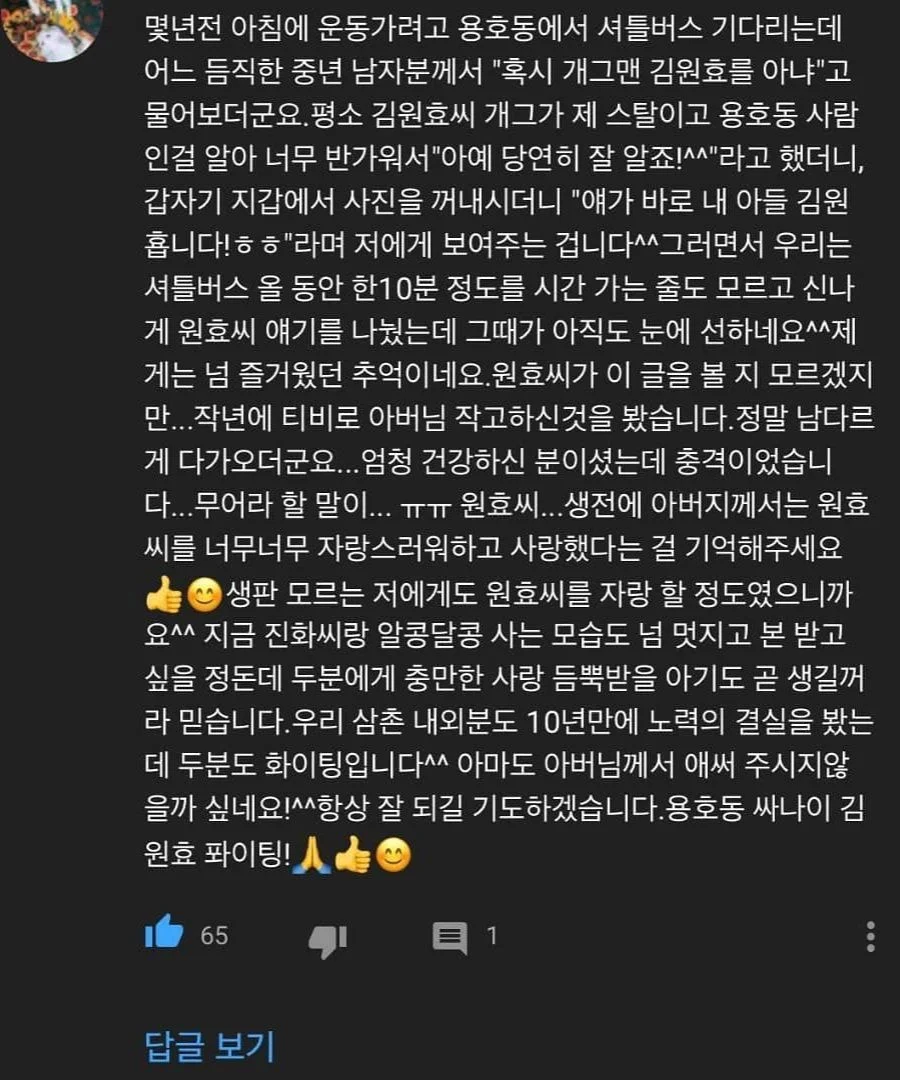Screen dimensions: 900x1080
Task: Open the three-dot more options menu
Action: pos(870,936)
